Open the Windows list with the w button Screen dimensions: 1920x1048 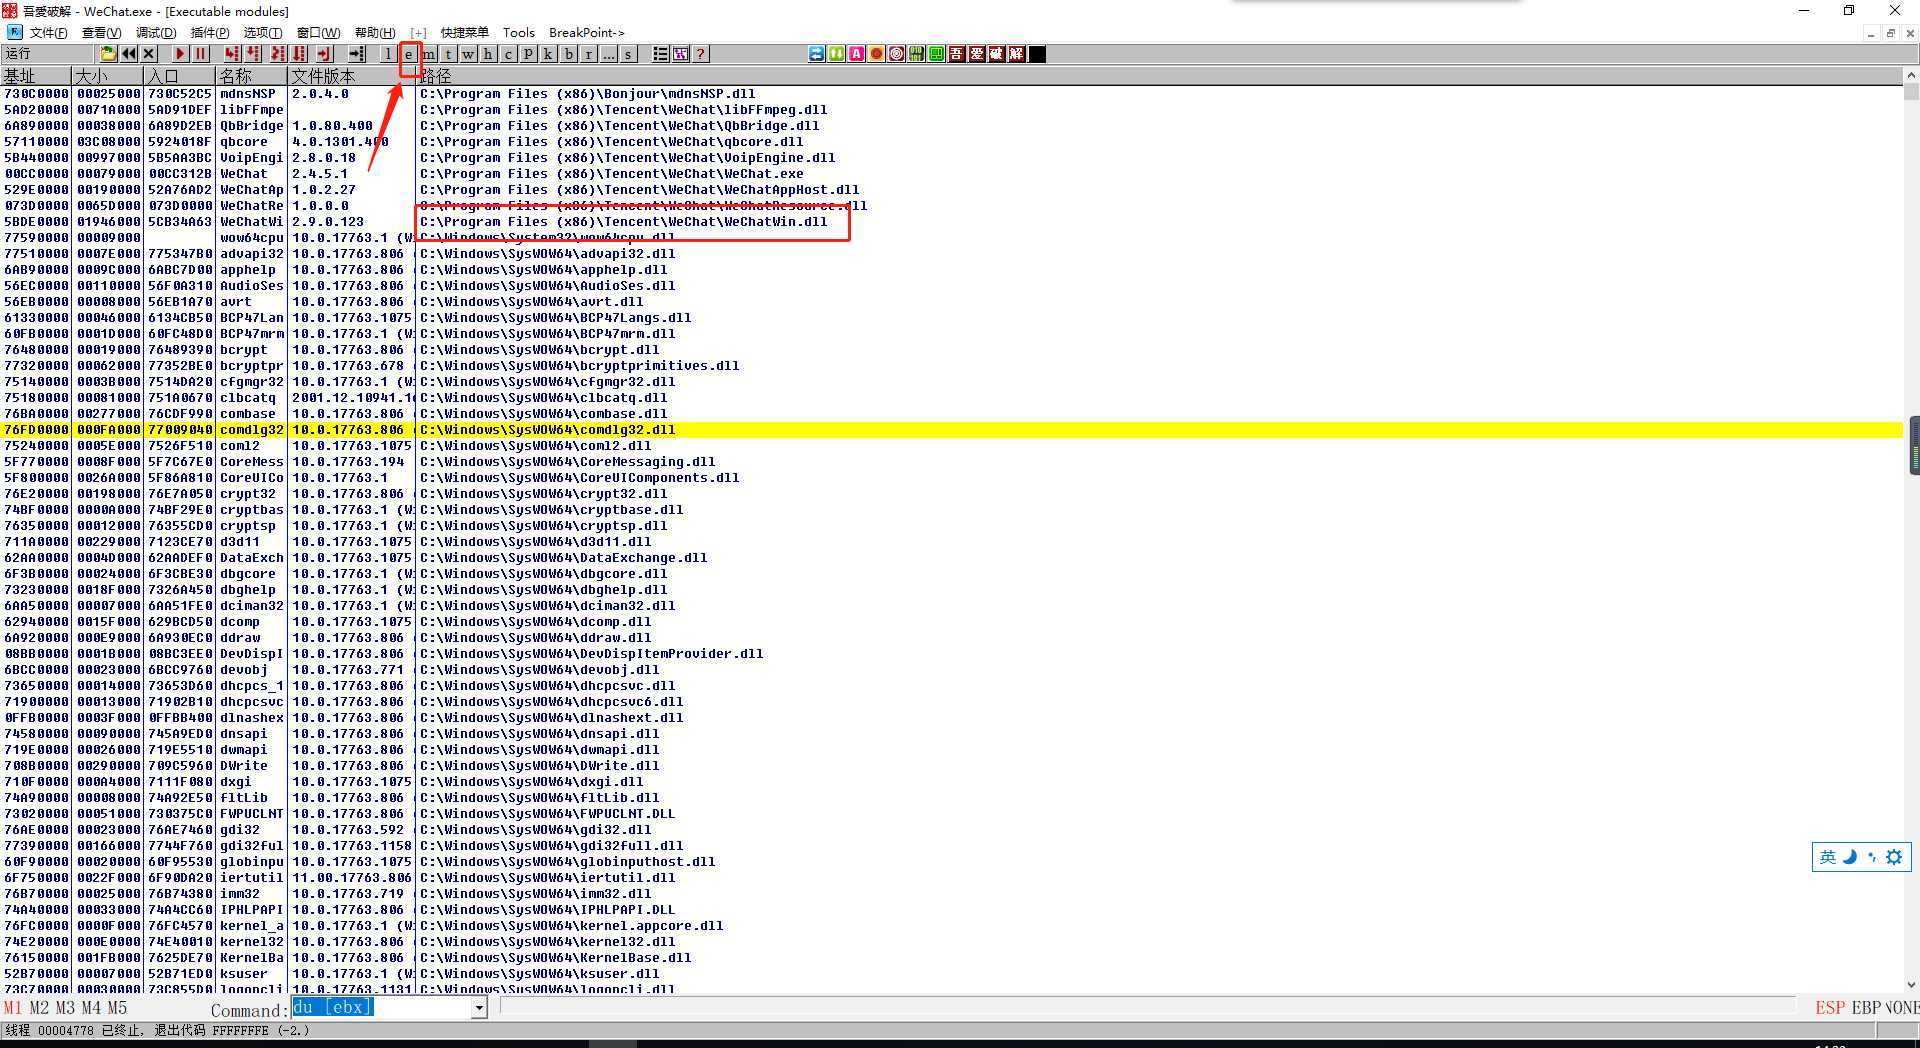coord(468,54)
